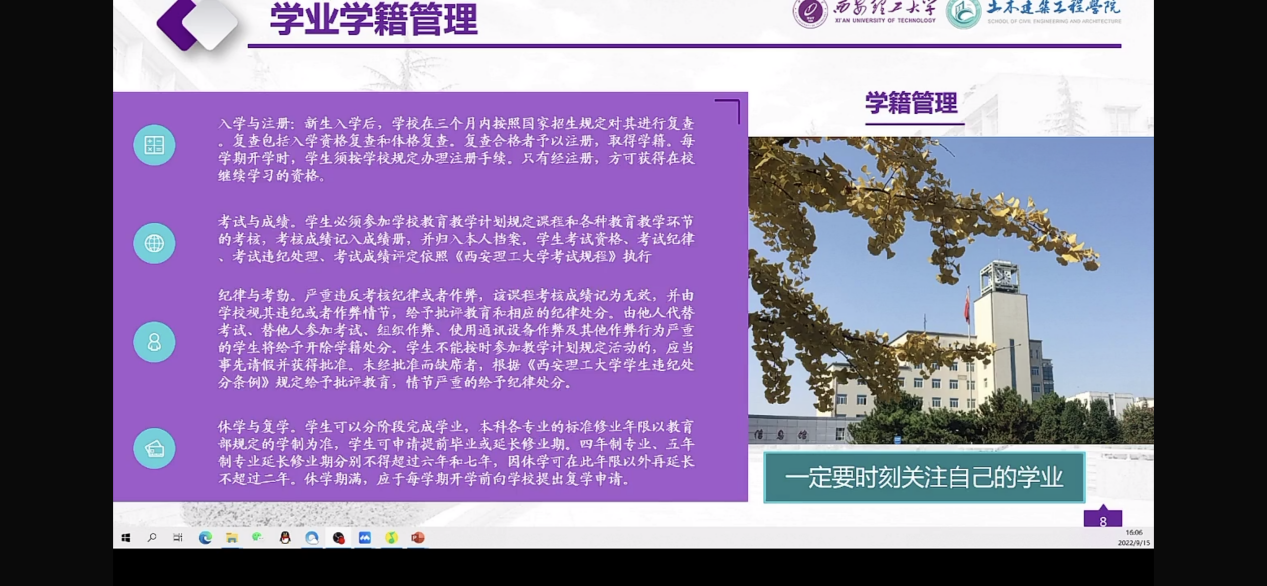Click the taskbar search magnifier icon

(x=152, y=538)
